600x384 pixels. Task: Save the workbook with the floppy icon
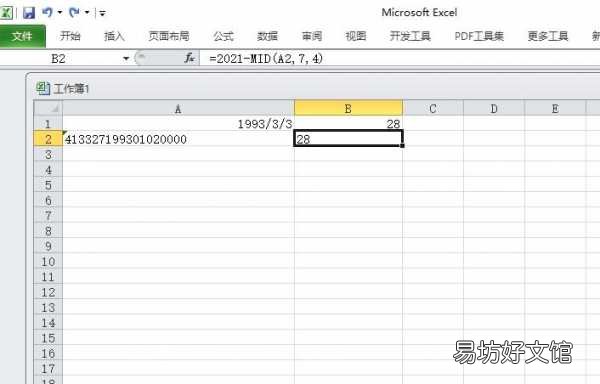[29, 13]
